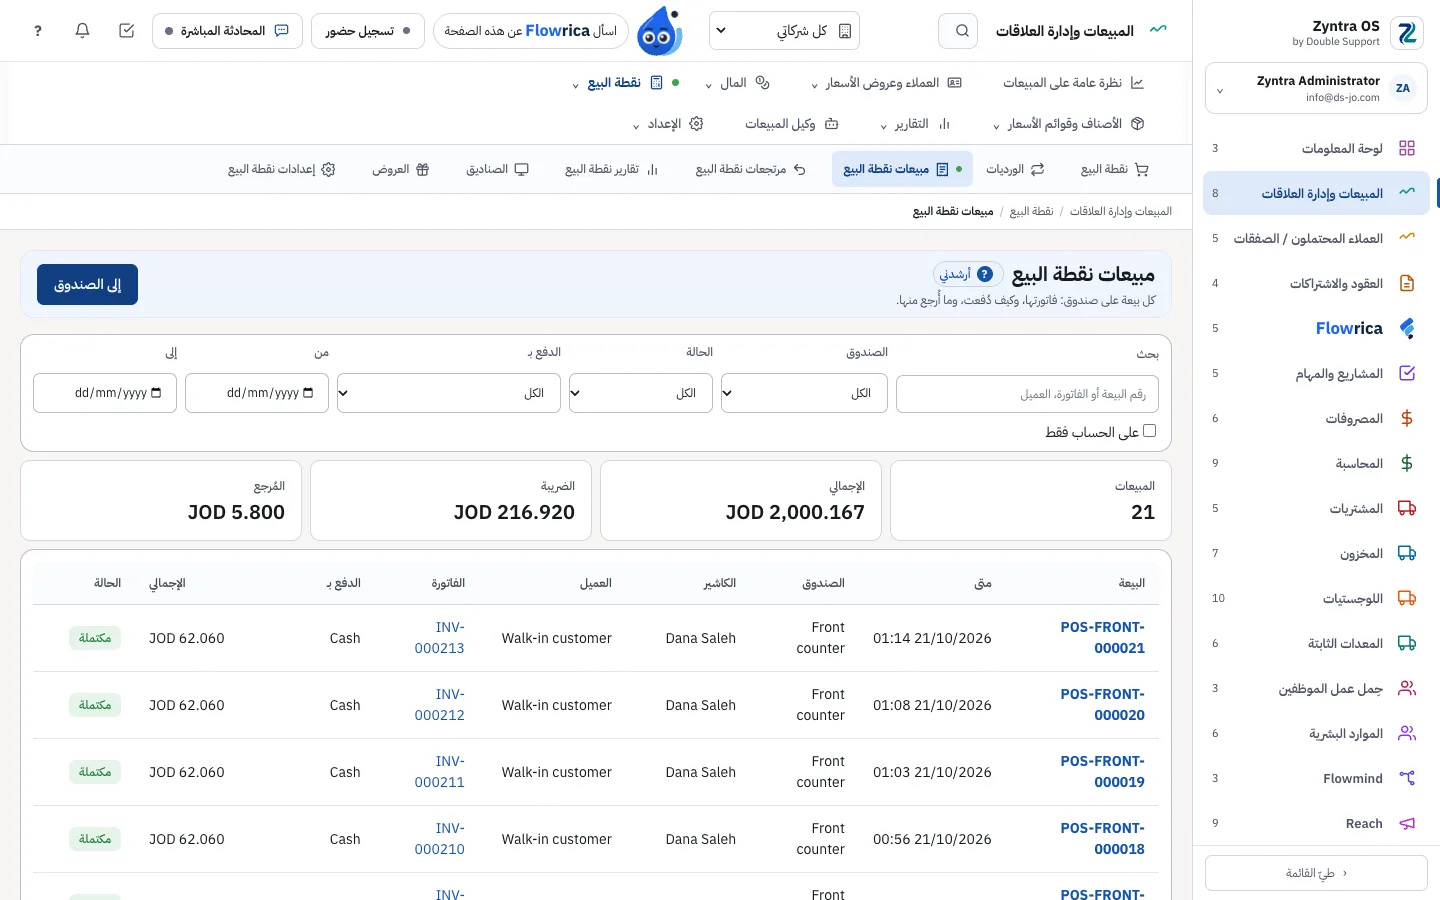Switch to تقارير نقطة البيع tab
This screenshot has height=900, width=1440.
pyautogui.click(x=611, y=169)
